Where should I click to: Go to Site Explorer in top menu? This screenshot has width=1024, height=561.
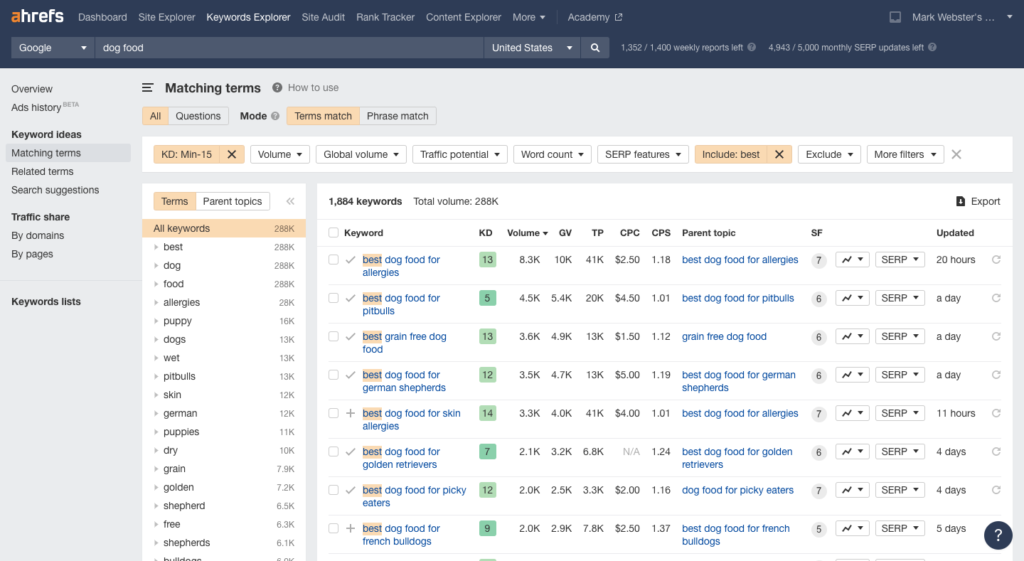pos(166,17)
